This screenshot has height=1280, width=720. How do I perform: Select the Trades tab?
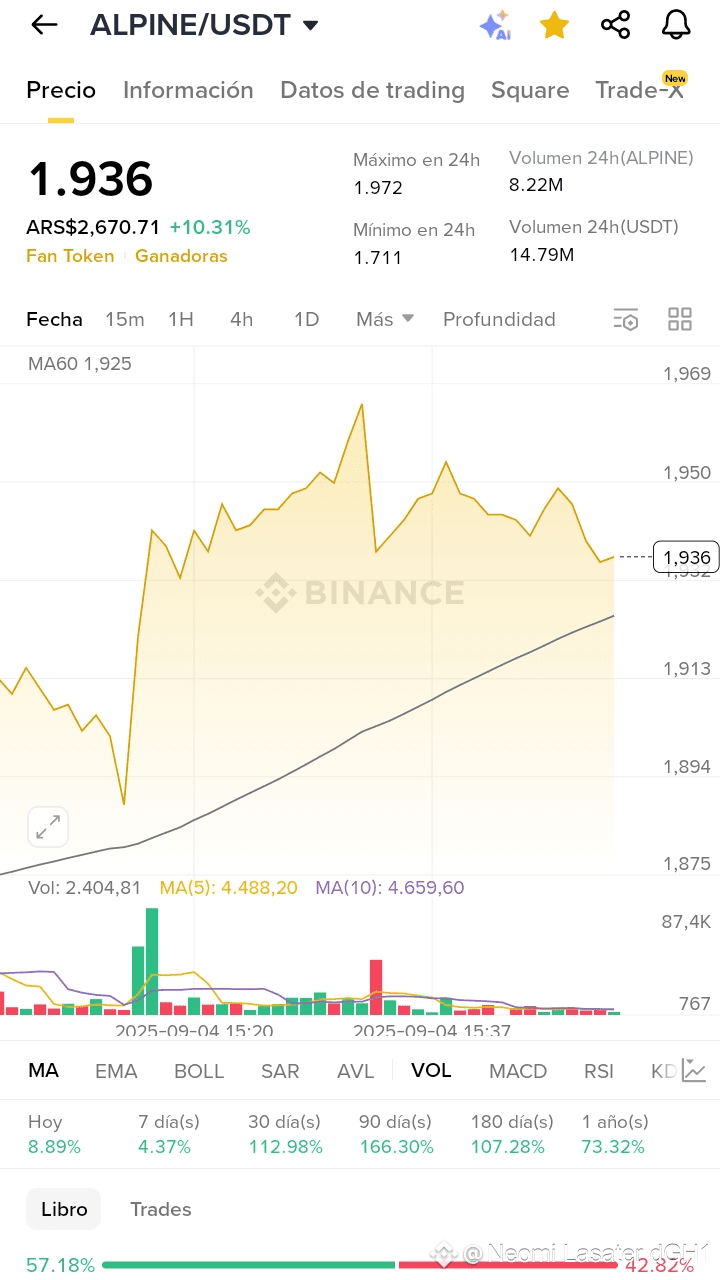161,1209
